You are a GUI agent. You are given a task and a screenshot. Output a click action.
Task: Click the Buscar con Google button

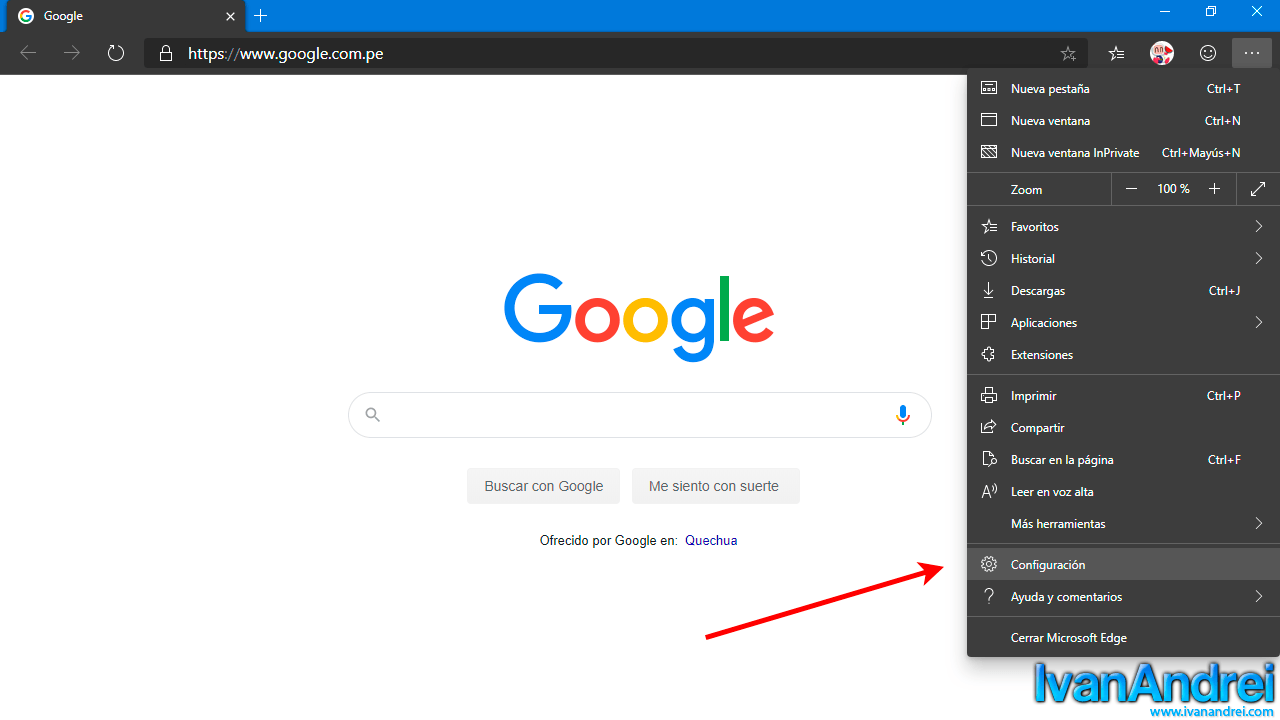543,486
